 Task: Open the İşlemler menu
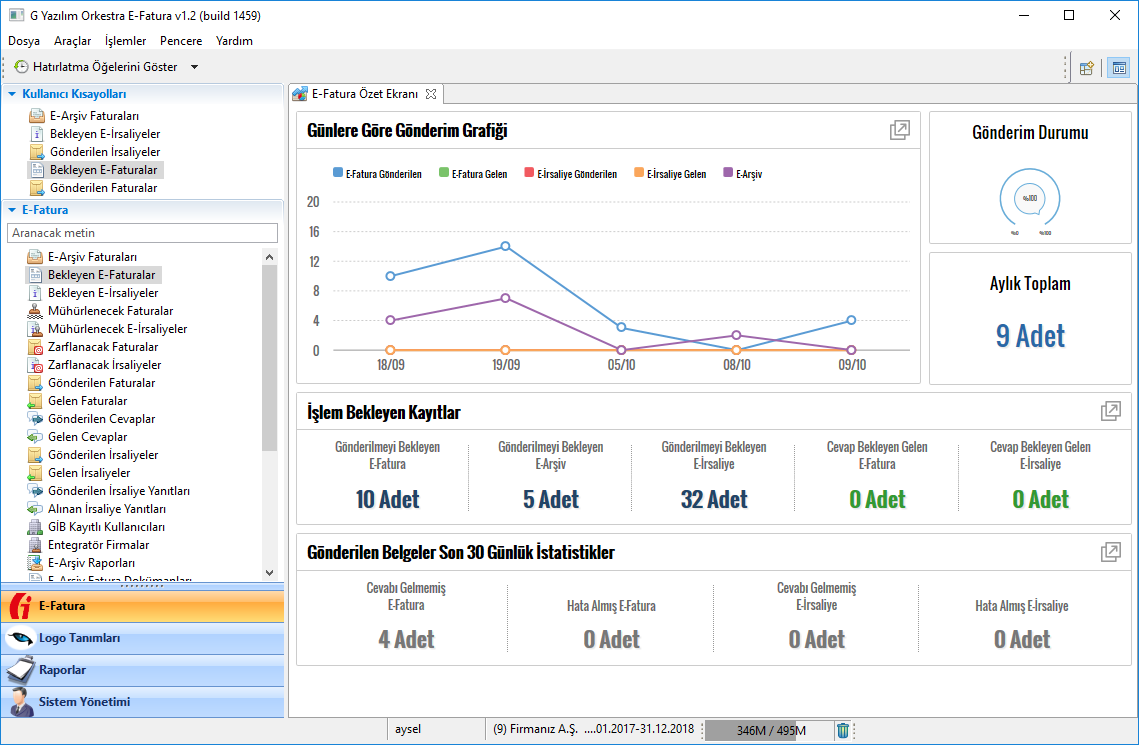[x=125, y=41]
